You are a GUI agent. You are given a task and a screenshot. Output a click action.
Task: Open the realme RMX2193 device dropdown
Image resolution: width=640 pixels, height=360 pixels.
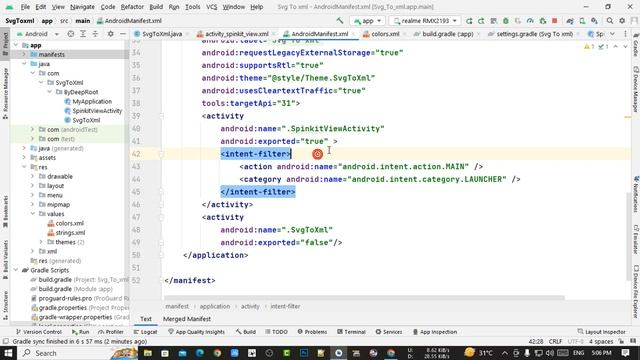[x=425, y=21]
